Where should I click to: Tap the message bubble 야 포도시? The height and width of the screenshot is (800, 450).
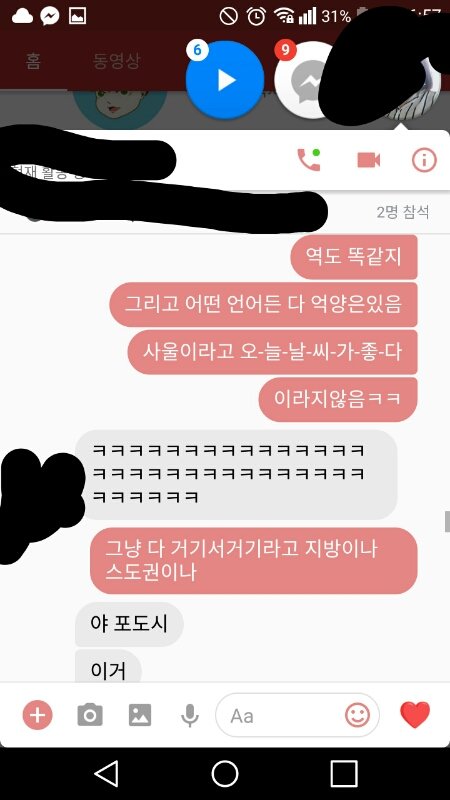point(129,624)
